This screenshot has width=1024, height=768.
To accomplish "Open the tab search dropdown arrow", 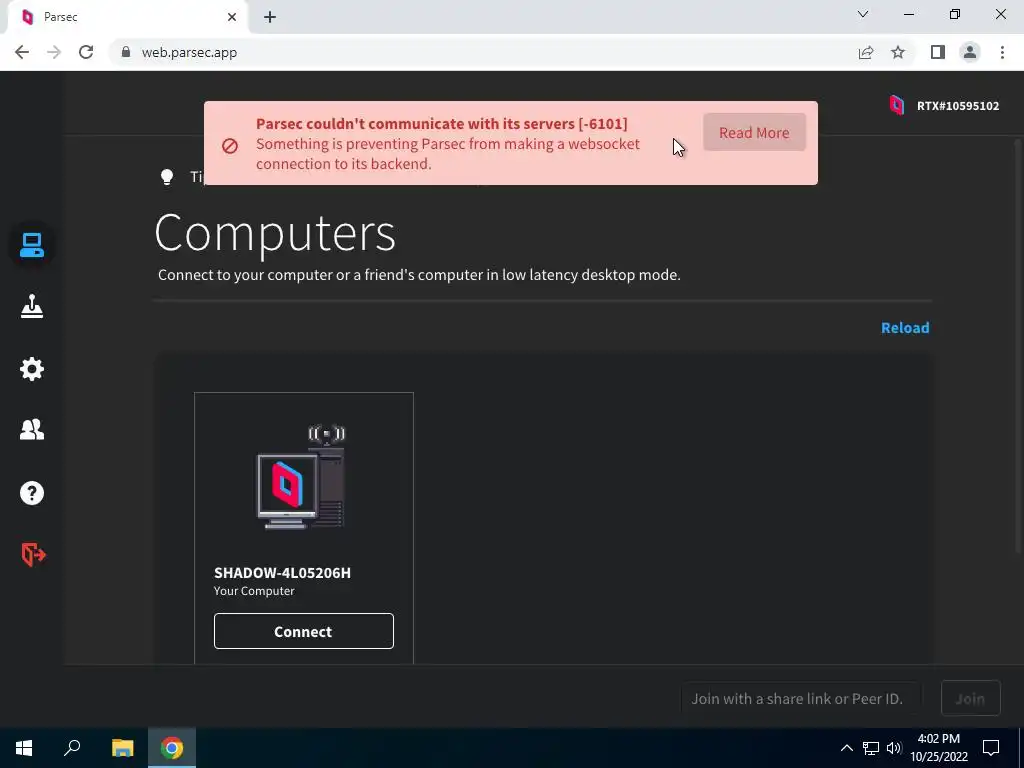I will [x=863, y=14].
